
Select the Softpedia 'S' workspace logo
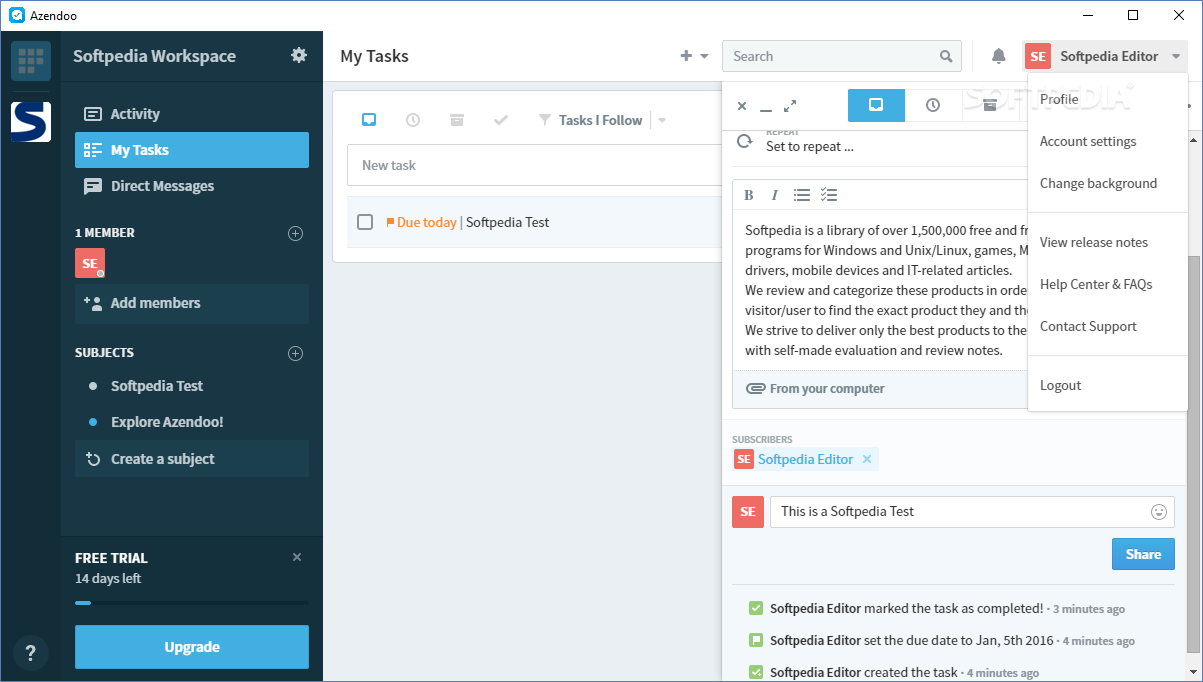click(x=31, y=122)
